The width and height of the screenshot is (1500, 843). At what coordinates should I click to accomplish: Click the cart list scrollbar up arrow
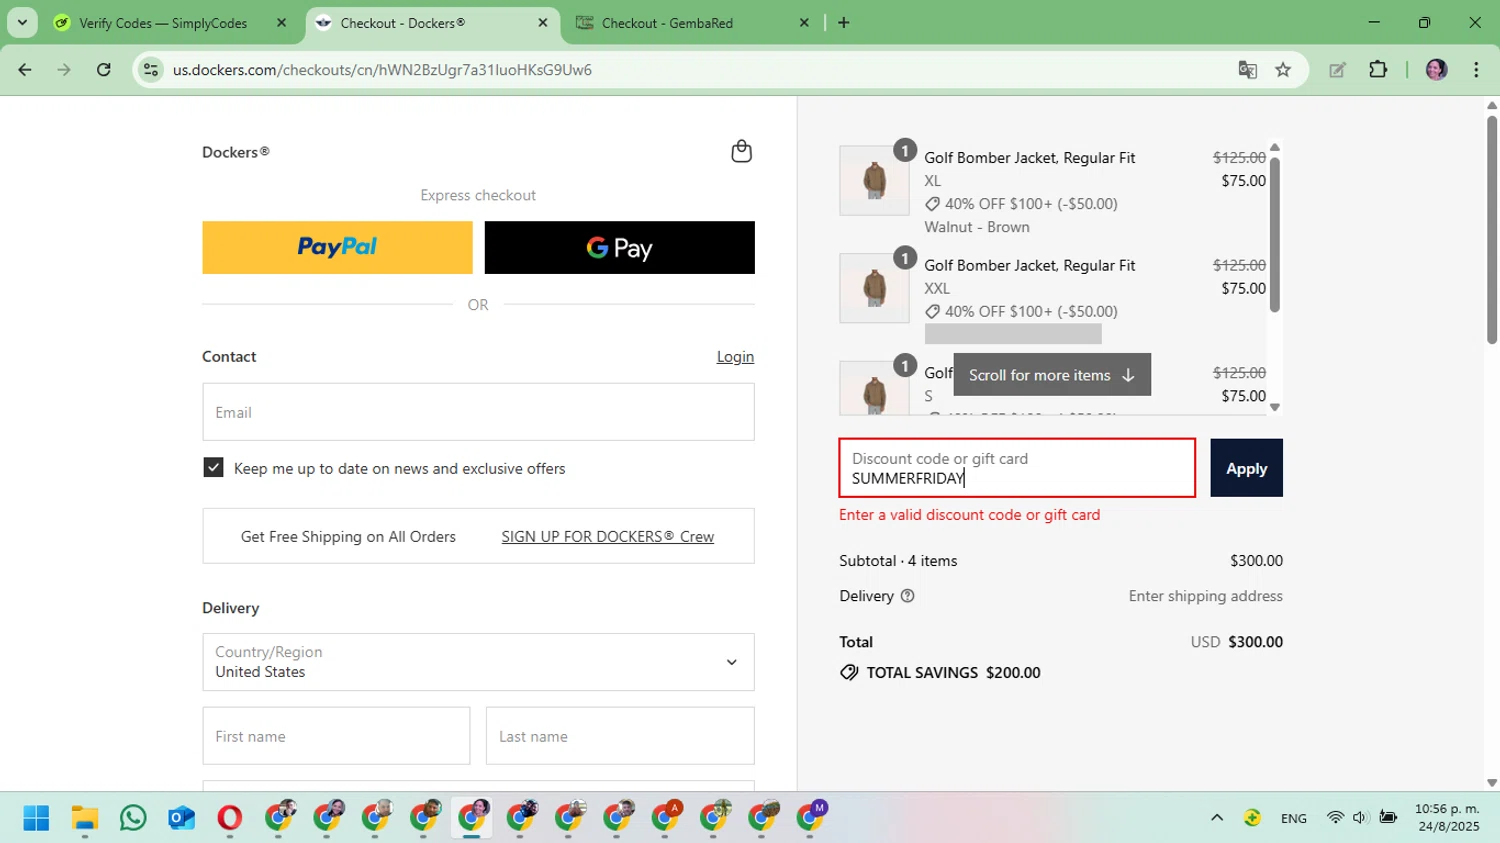pyautogui.click(x=1274, y=147)
